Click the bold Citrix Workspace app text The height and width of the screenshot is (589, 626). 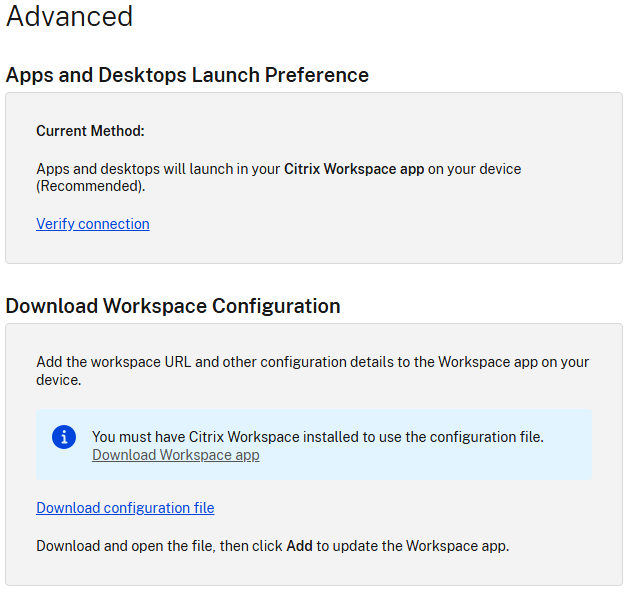(354, 169)
